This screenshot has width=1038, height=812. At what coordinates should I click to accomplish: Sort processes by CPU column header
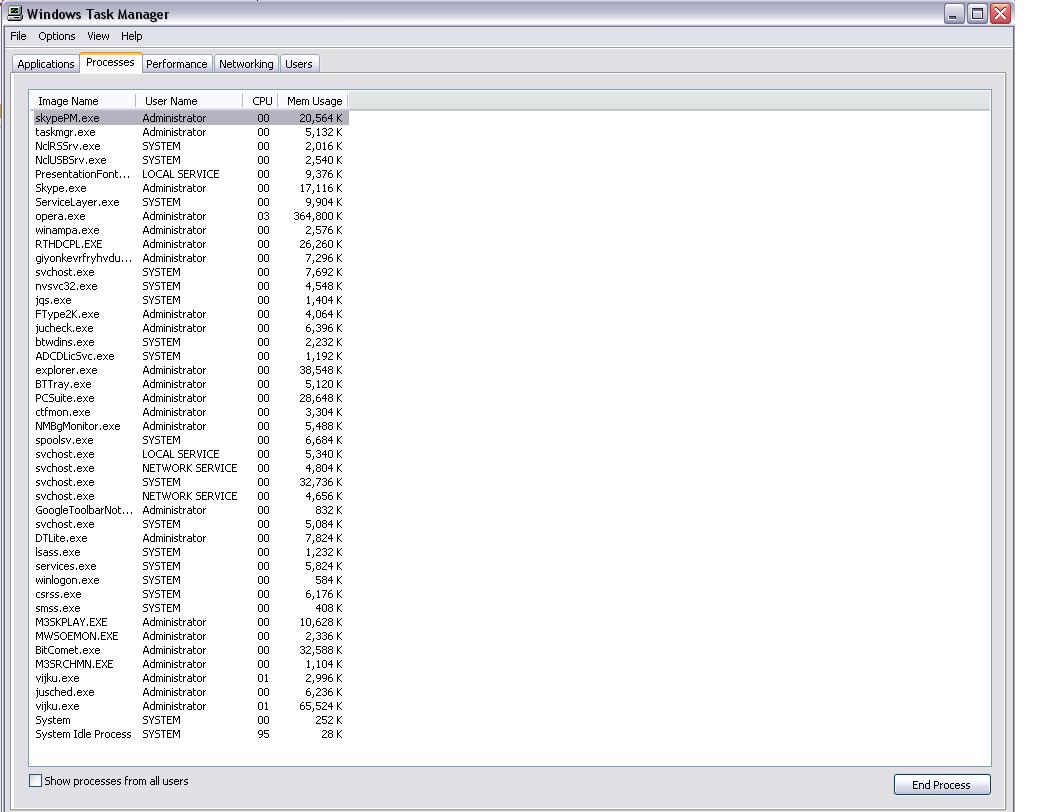(262, 101)
